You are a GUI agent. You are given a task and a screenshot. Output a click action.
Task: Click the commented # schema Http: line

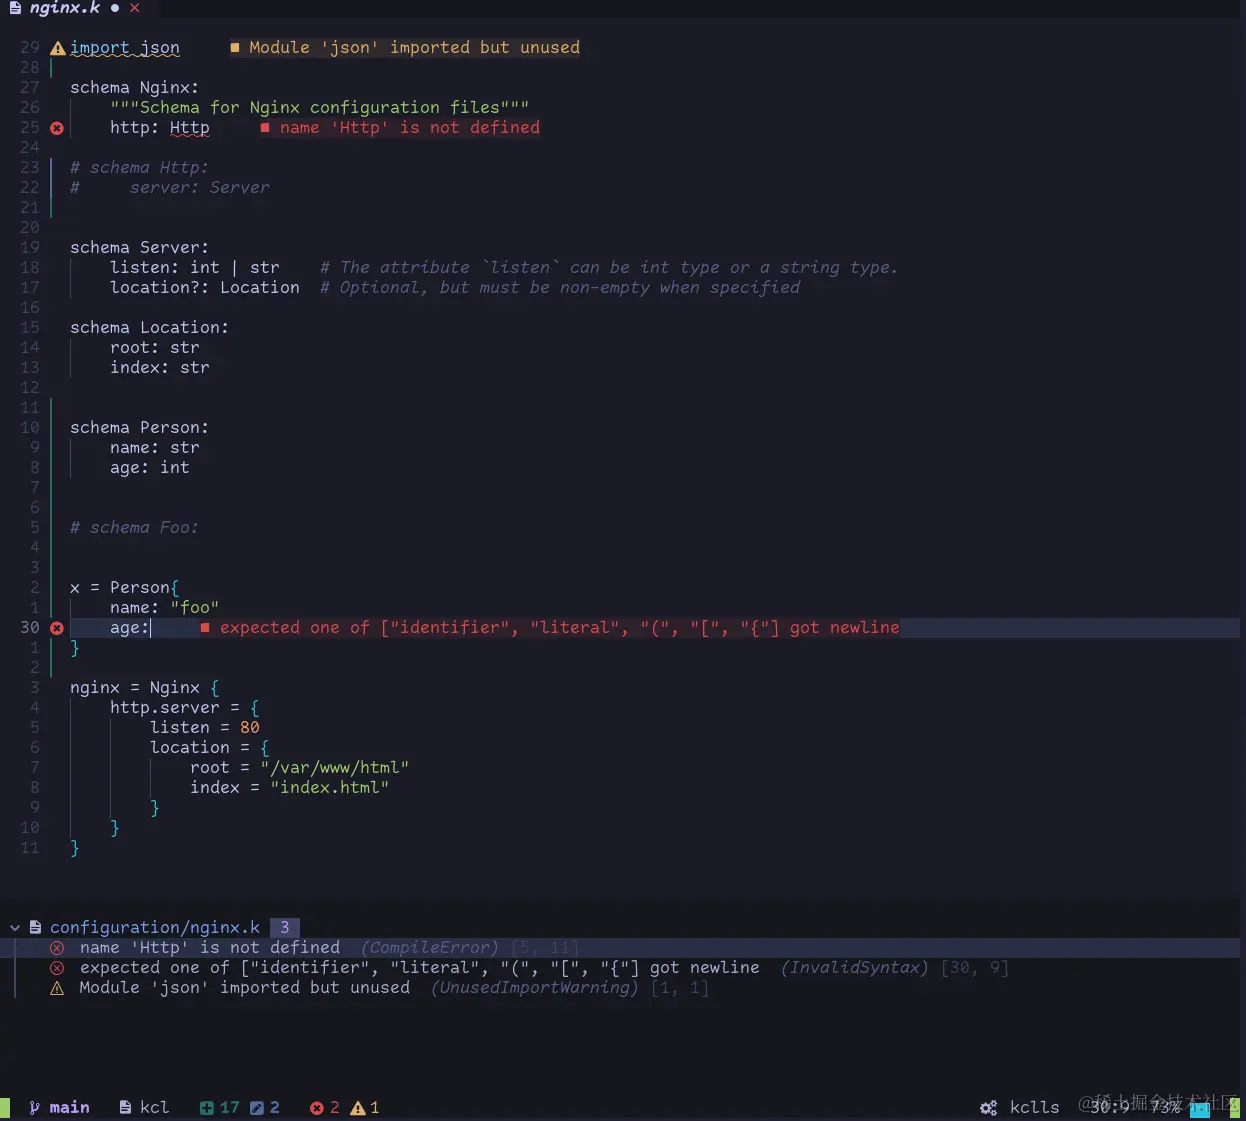[x=140, y=168]
